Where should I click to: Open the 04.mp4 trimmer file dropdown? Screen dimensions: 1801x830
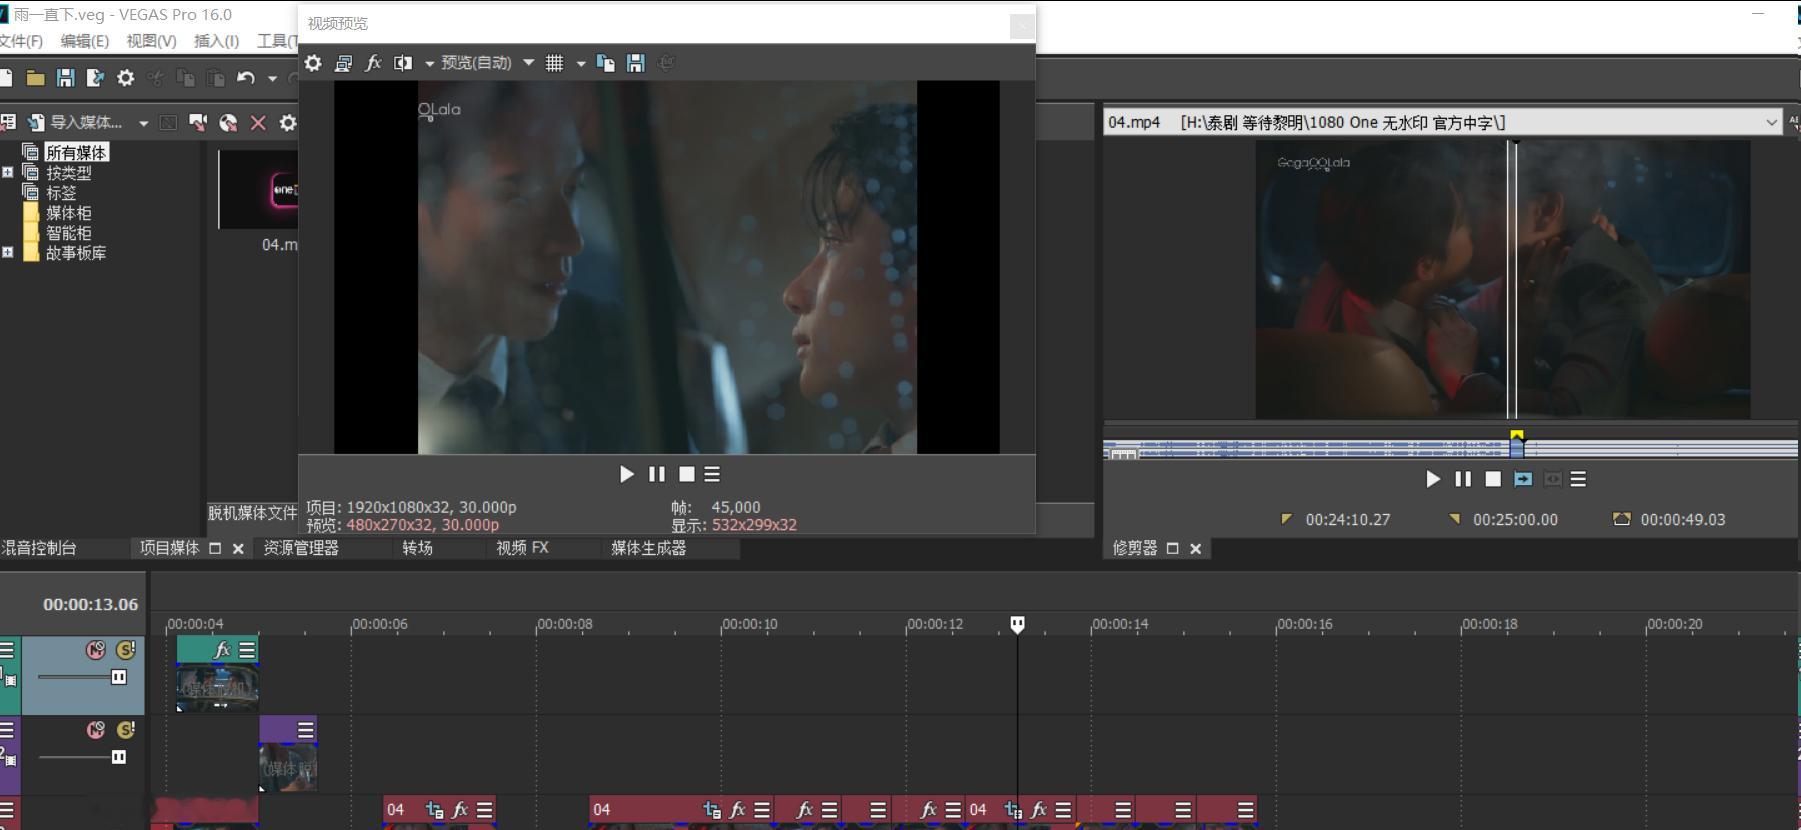click(x=1771, y=122)
